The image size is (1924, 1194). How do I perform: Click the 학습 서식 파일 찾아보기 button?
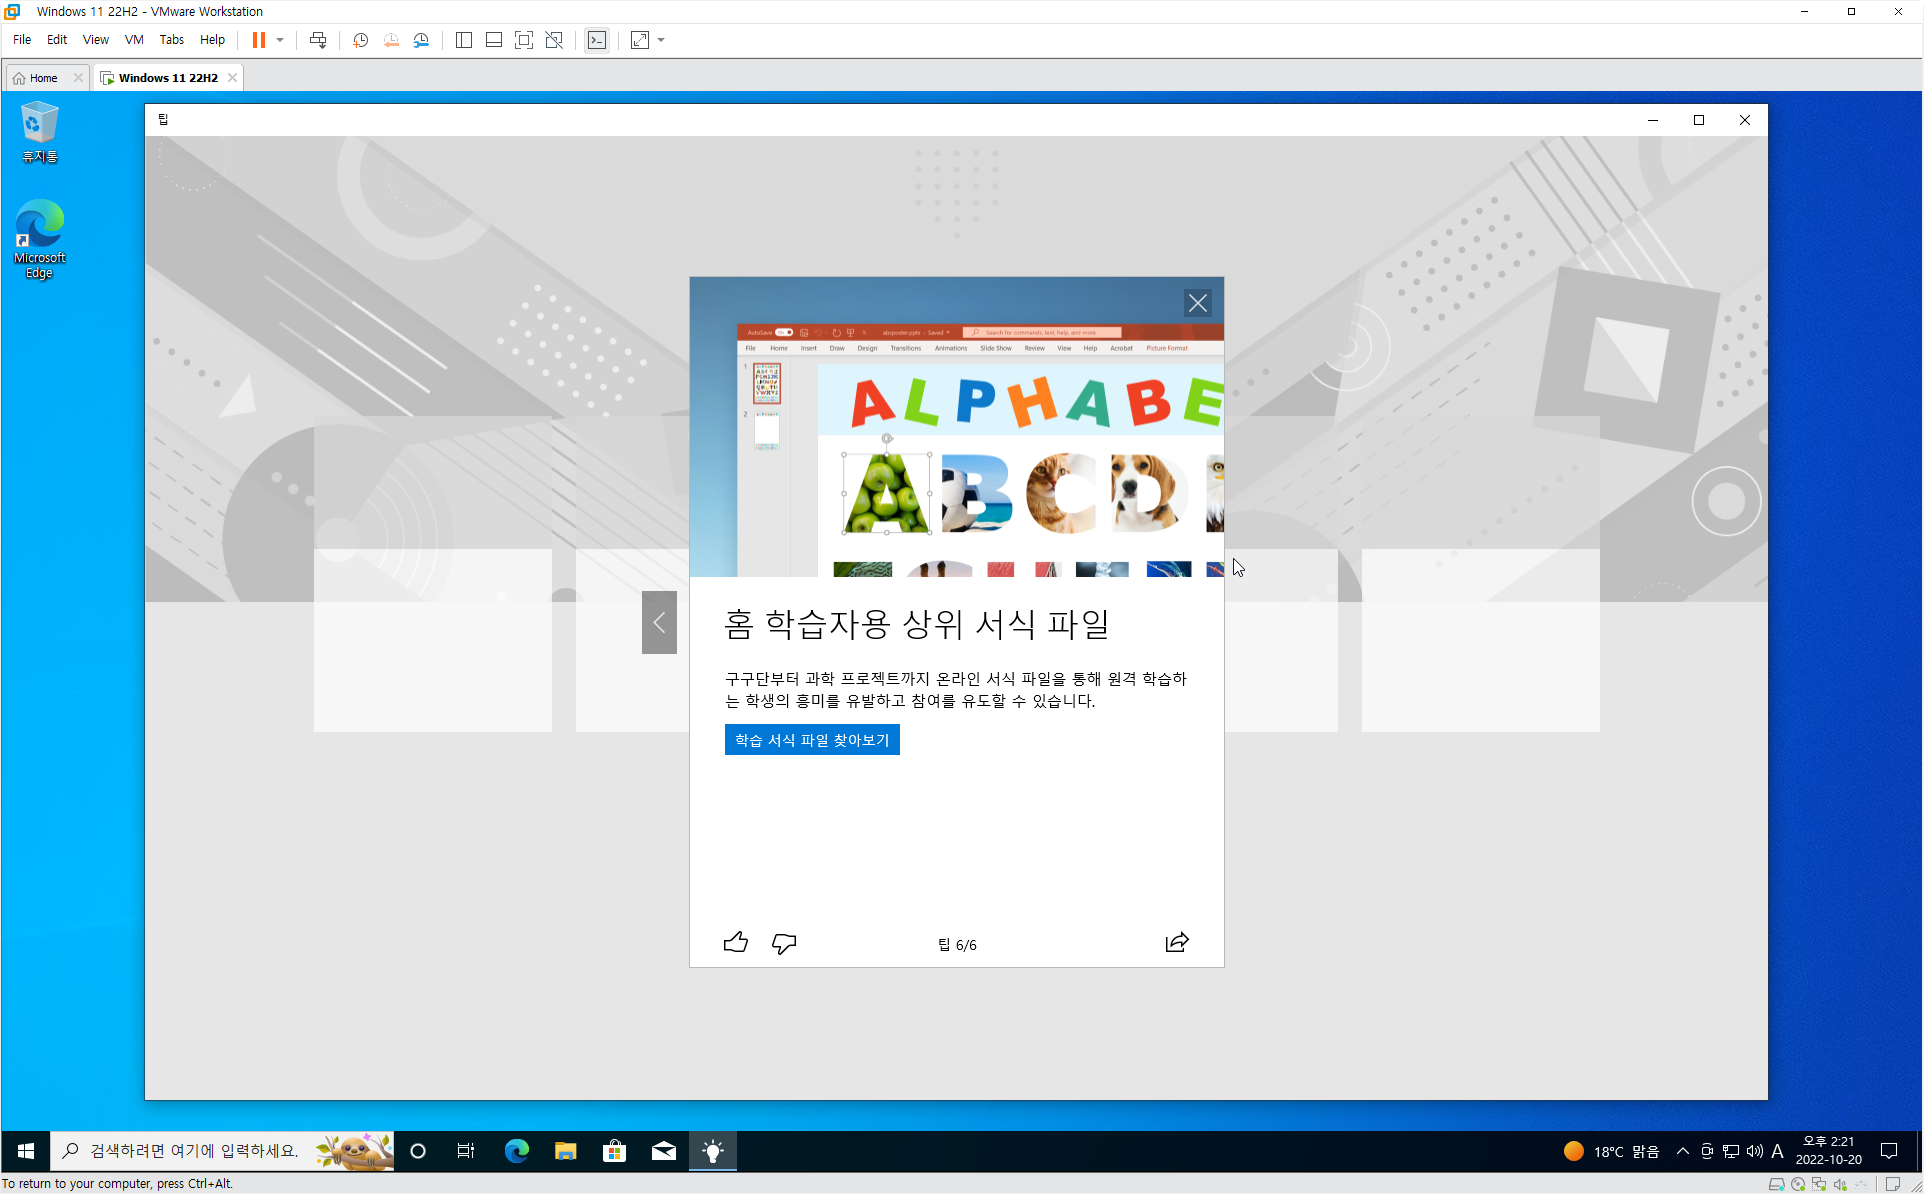coord(811,740)
